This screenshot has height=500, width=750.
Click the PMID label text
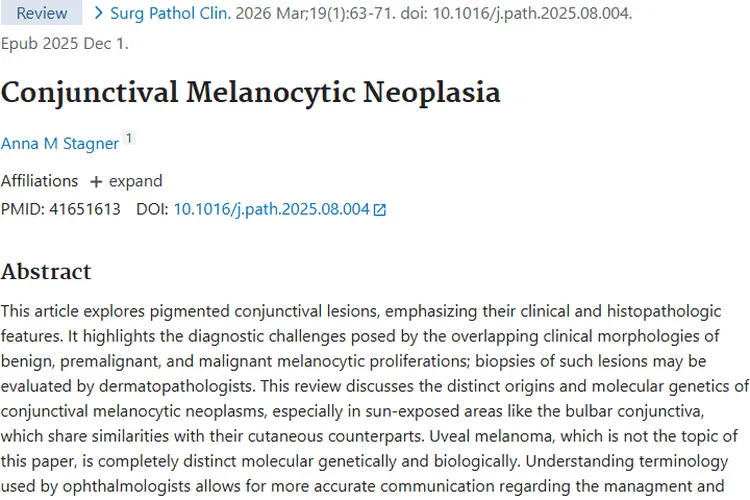point(22,209)
